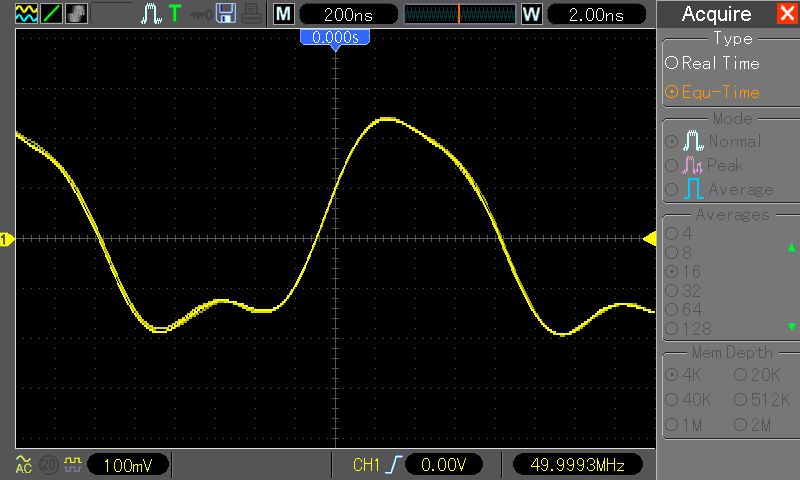
Task: Click the floppy disk save icon
Action: [x=226, y=14]
